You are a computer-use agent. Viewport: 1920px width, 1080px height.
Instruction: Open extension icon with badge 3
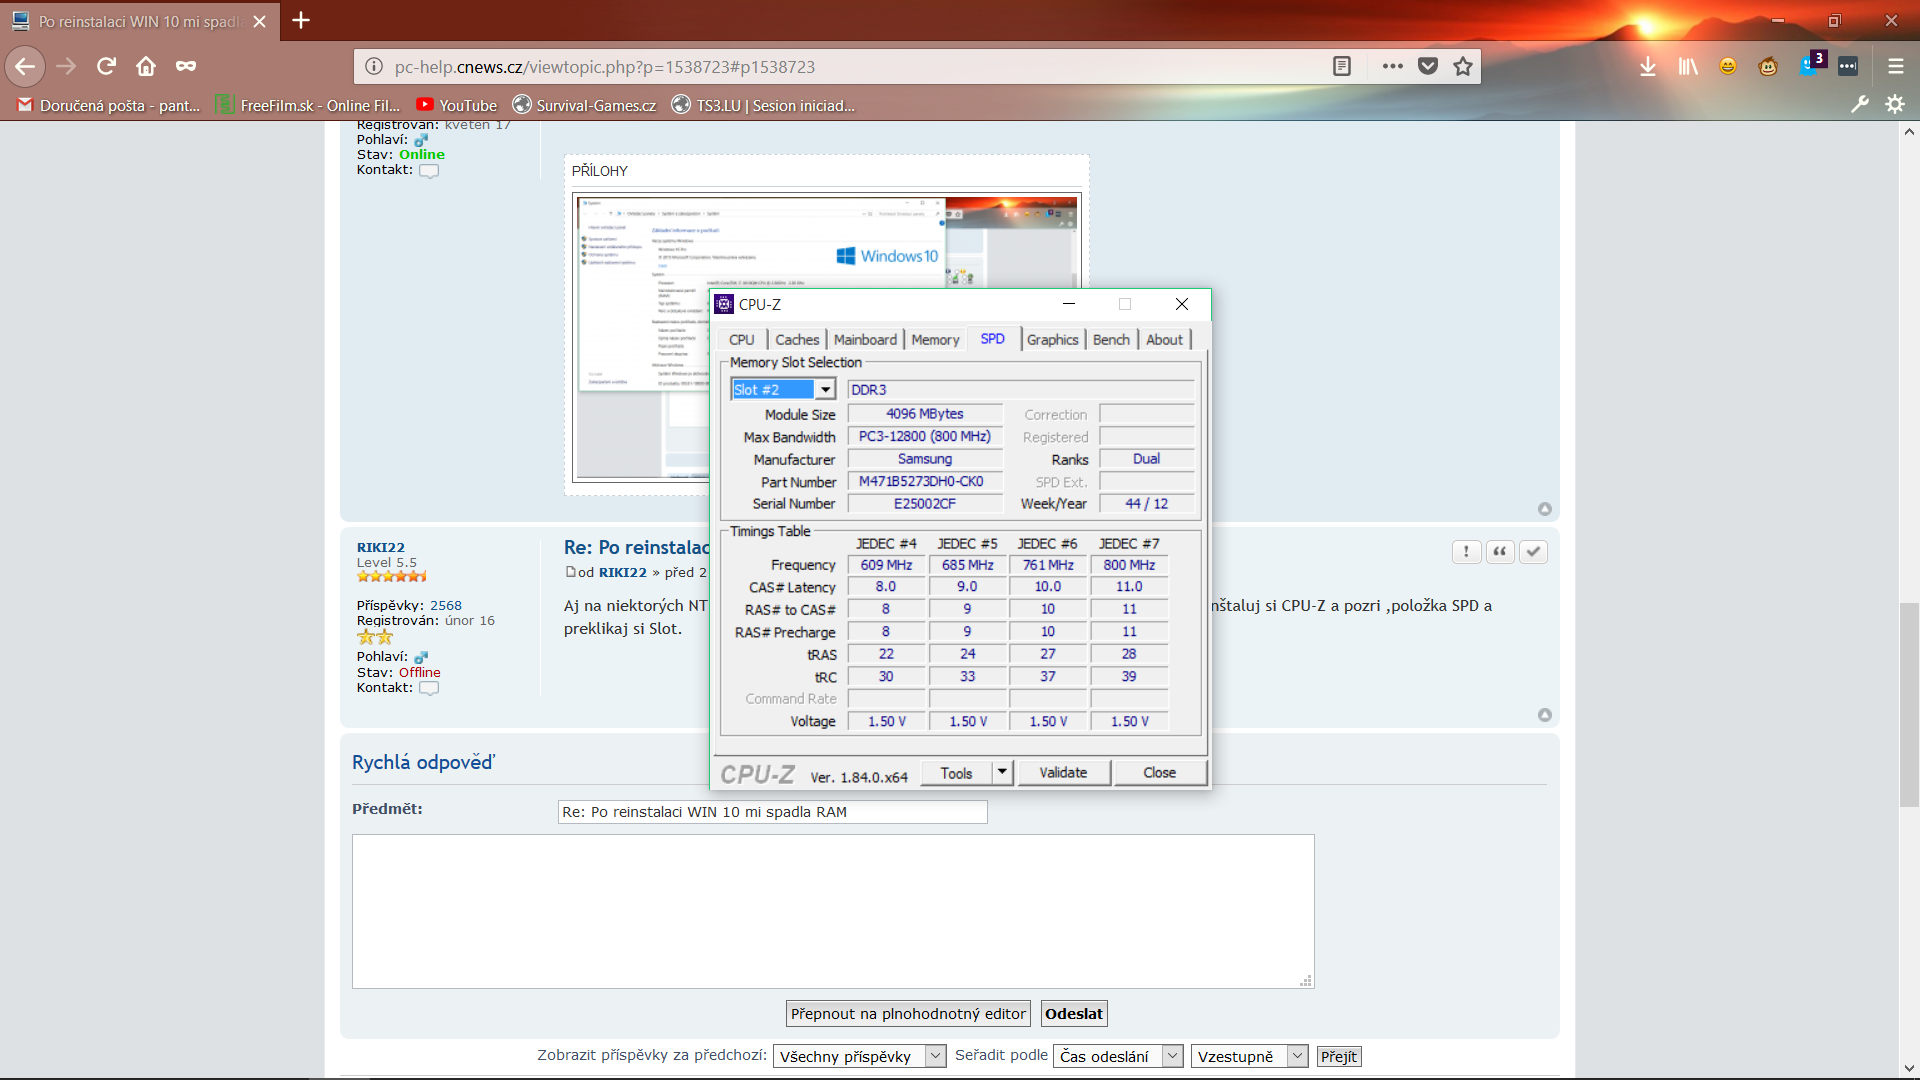pyautogui.click(x=1812, y=64)
